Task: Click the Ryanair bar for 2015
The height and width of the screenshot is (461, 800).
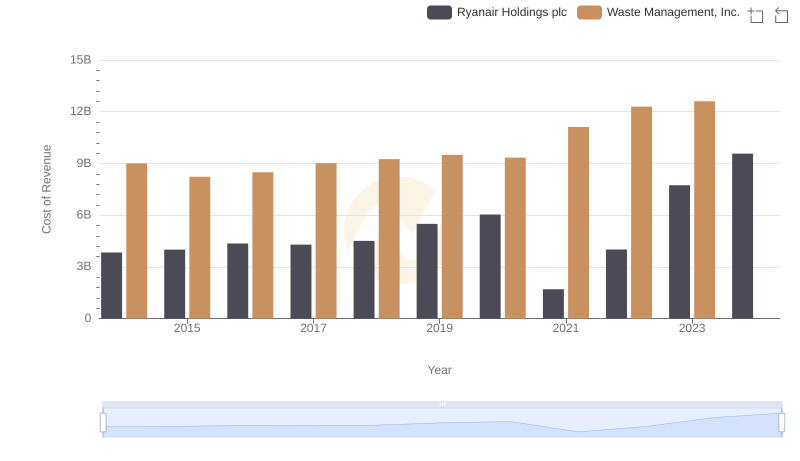Action: (174, 284)
